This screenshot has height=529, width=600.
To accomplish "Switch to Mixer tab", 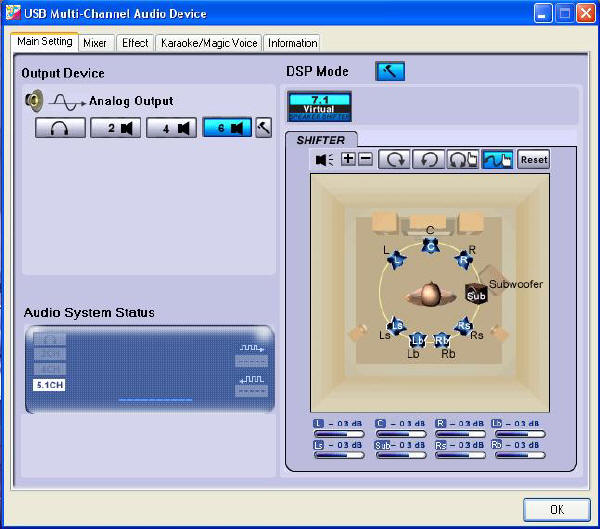I will [96, 43].
